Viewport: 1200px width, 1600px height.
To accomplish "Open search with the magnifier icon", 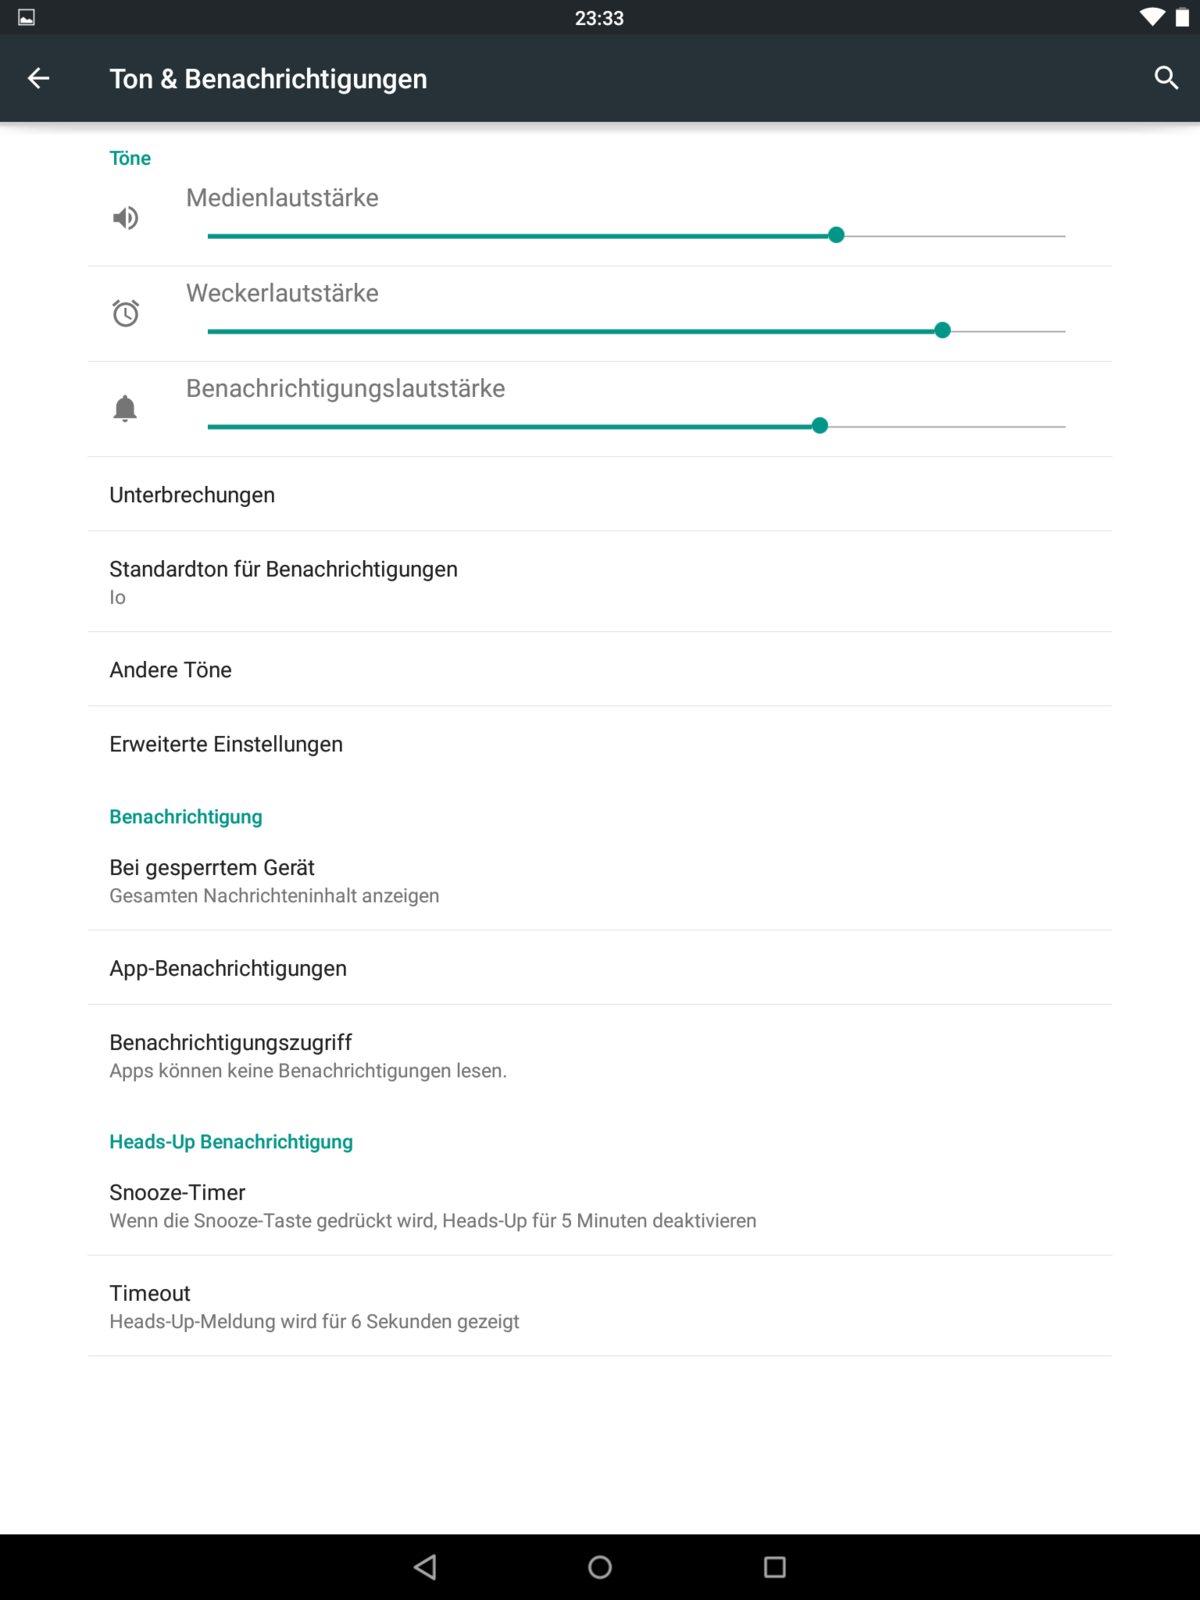I will pyautogui.click(x=1166, y=78).
